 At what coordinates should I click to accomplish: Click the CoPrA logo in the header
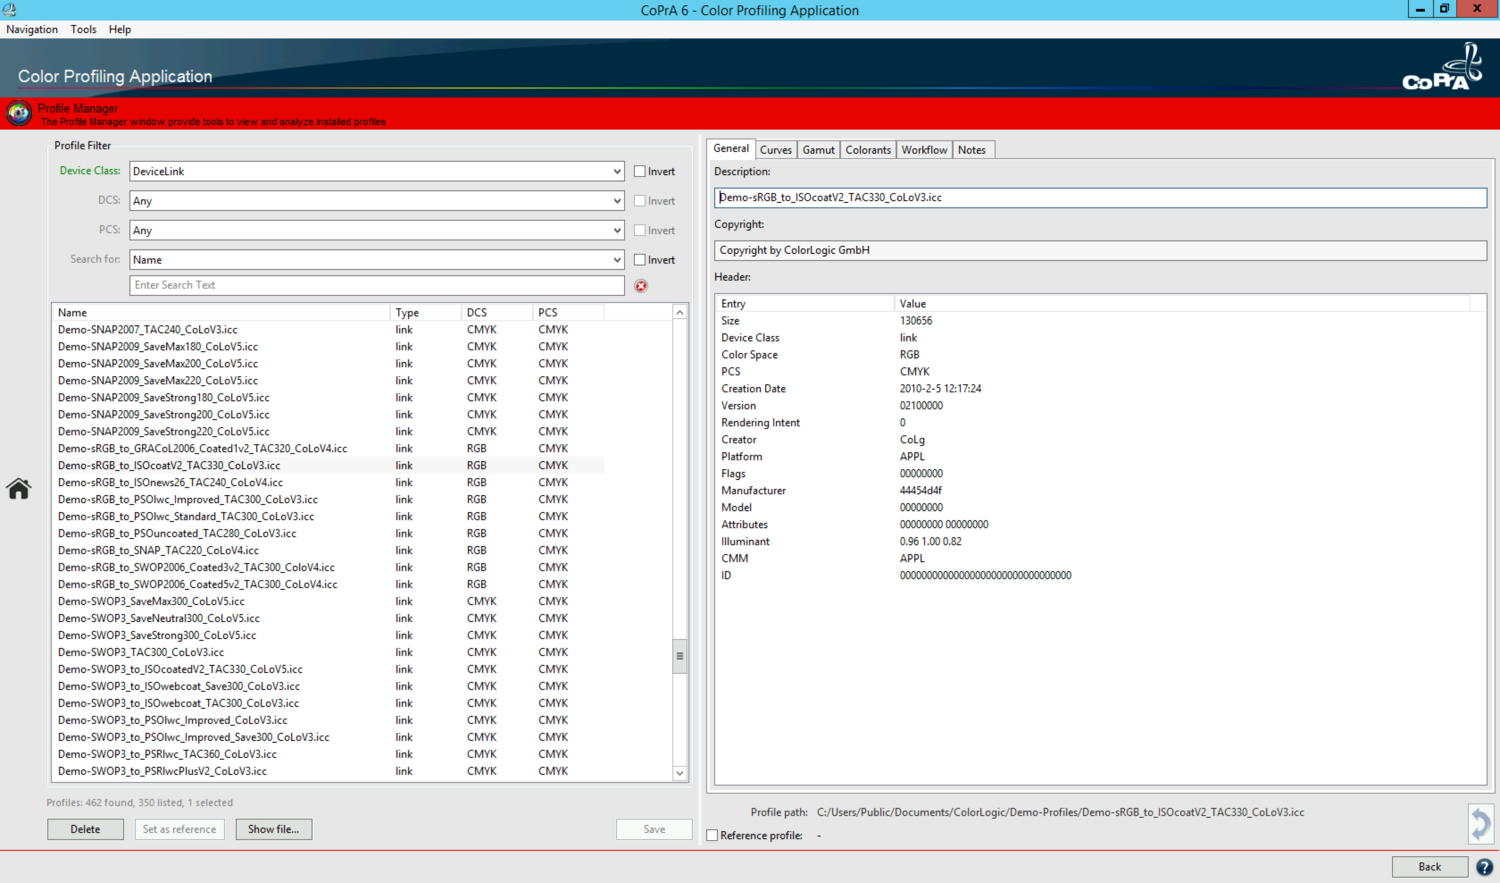coord(1442,68)
